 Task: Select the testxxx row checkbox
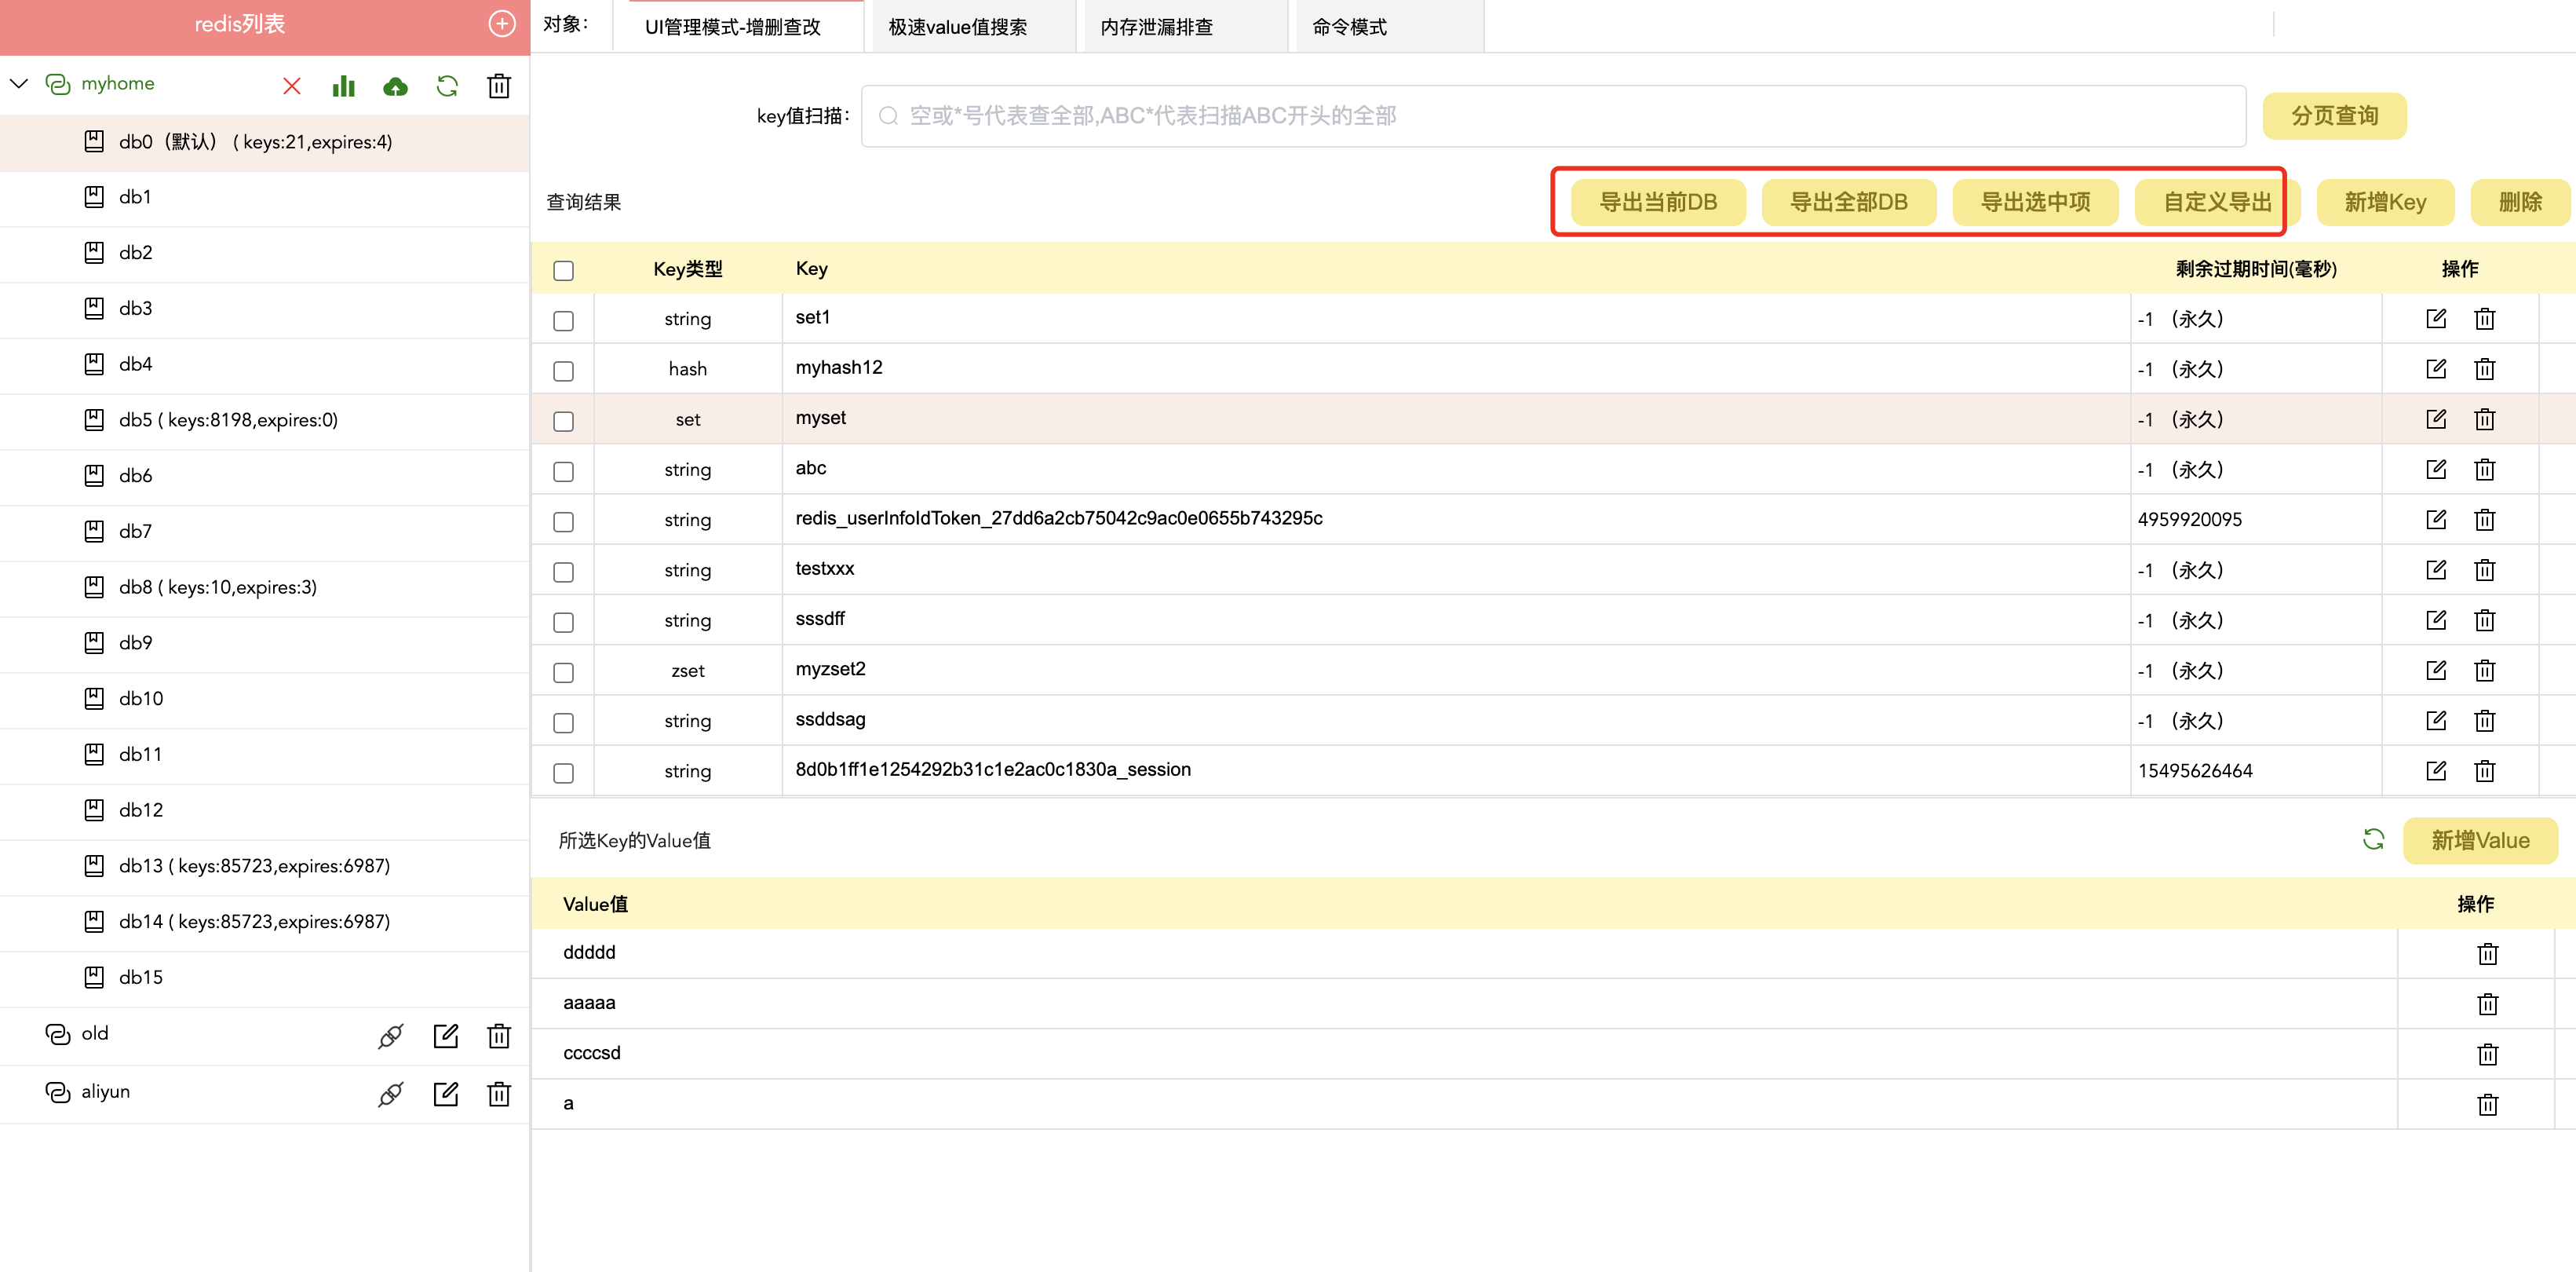[x=564, y=572]
